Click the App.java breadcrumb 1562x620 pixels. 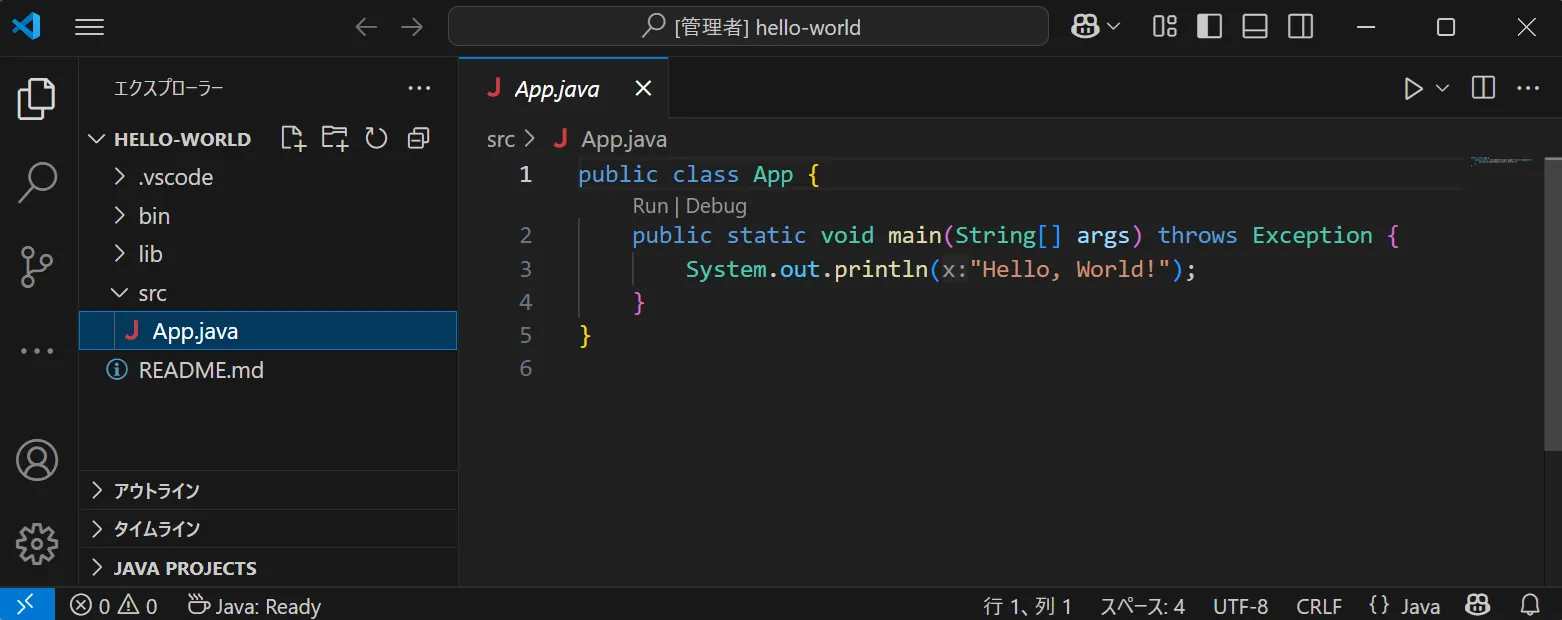624,140
